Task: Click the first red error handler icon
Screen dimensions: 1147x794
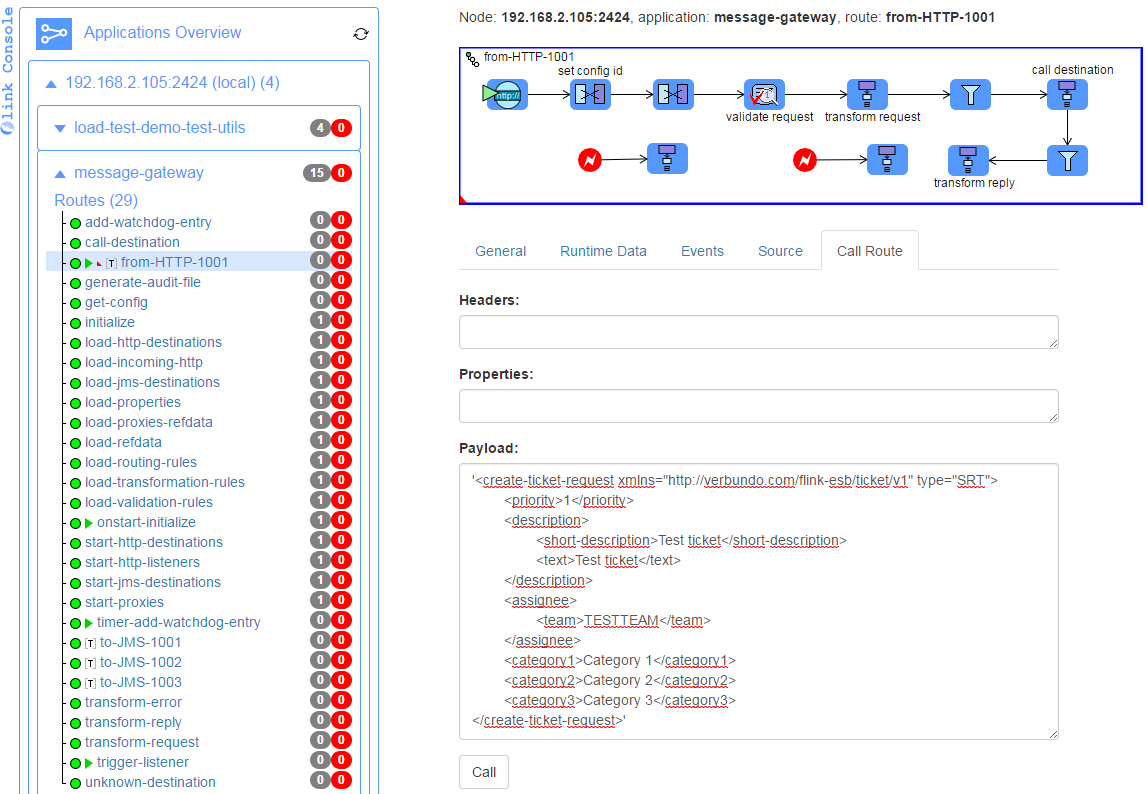Action: 590,160
